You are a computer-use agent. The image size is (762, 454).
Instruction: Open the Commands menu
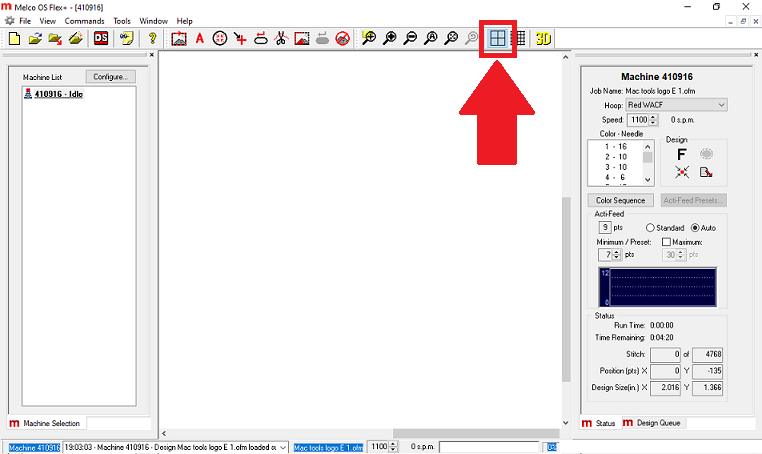coord(85,21)
